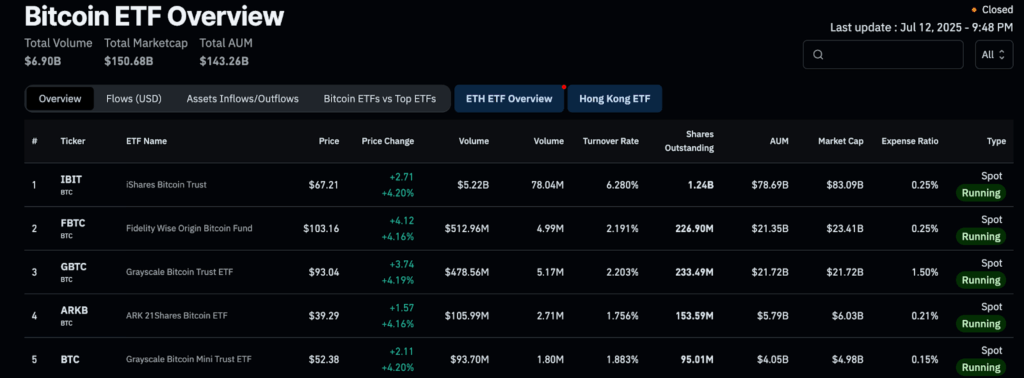Click the Running badge in GBTC row
The width and height of the screenshot is (1024, 378).
pyautogui.click(x=981, y=280)
